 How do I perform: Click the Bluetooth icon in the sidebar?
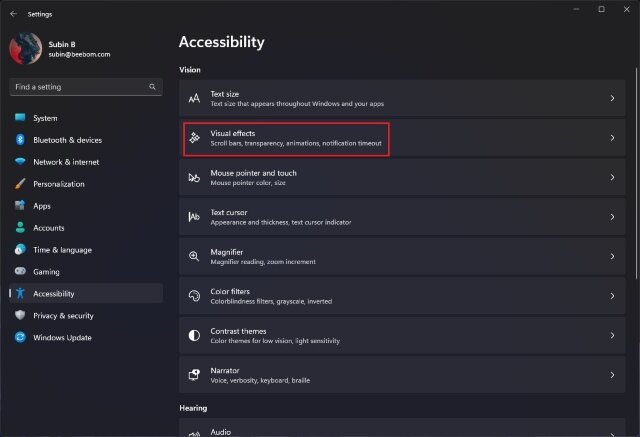click(20, 140)
